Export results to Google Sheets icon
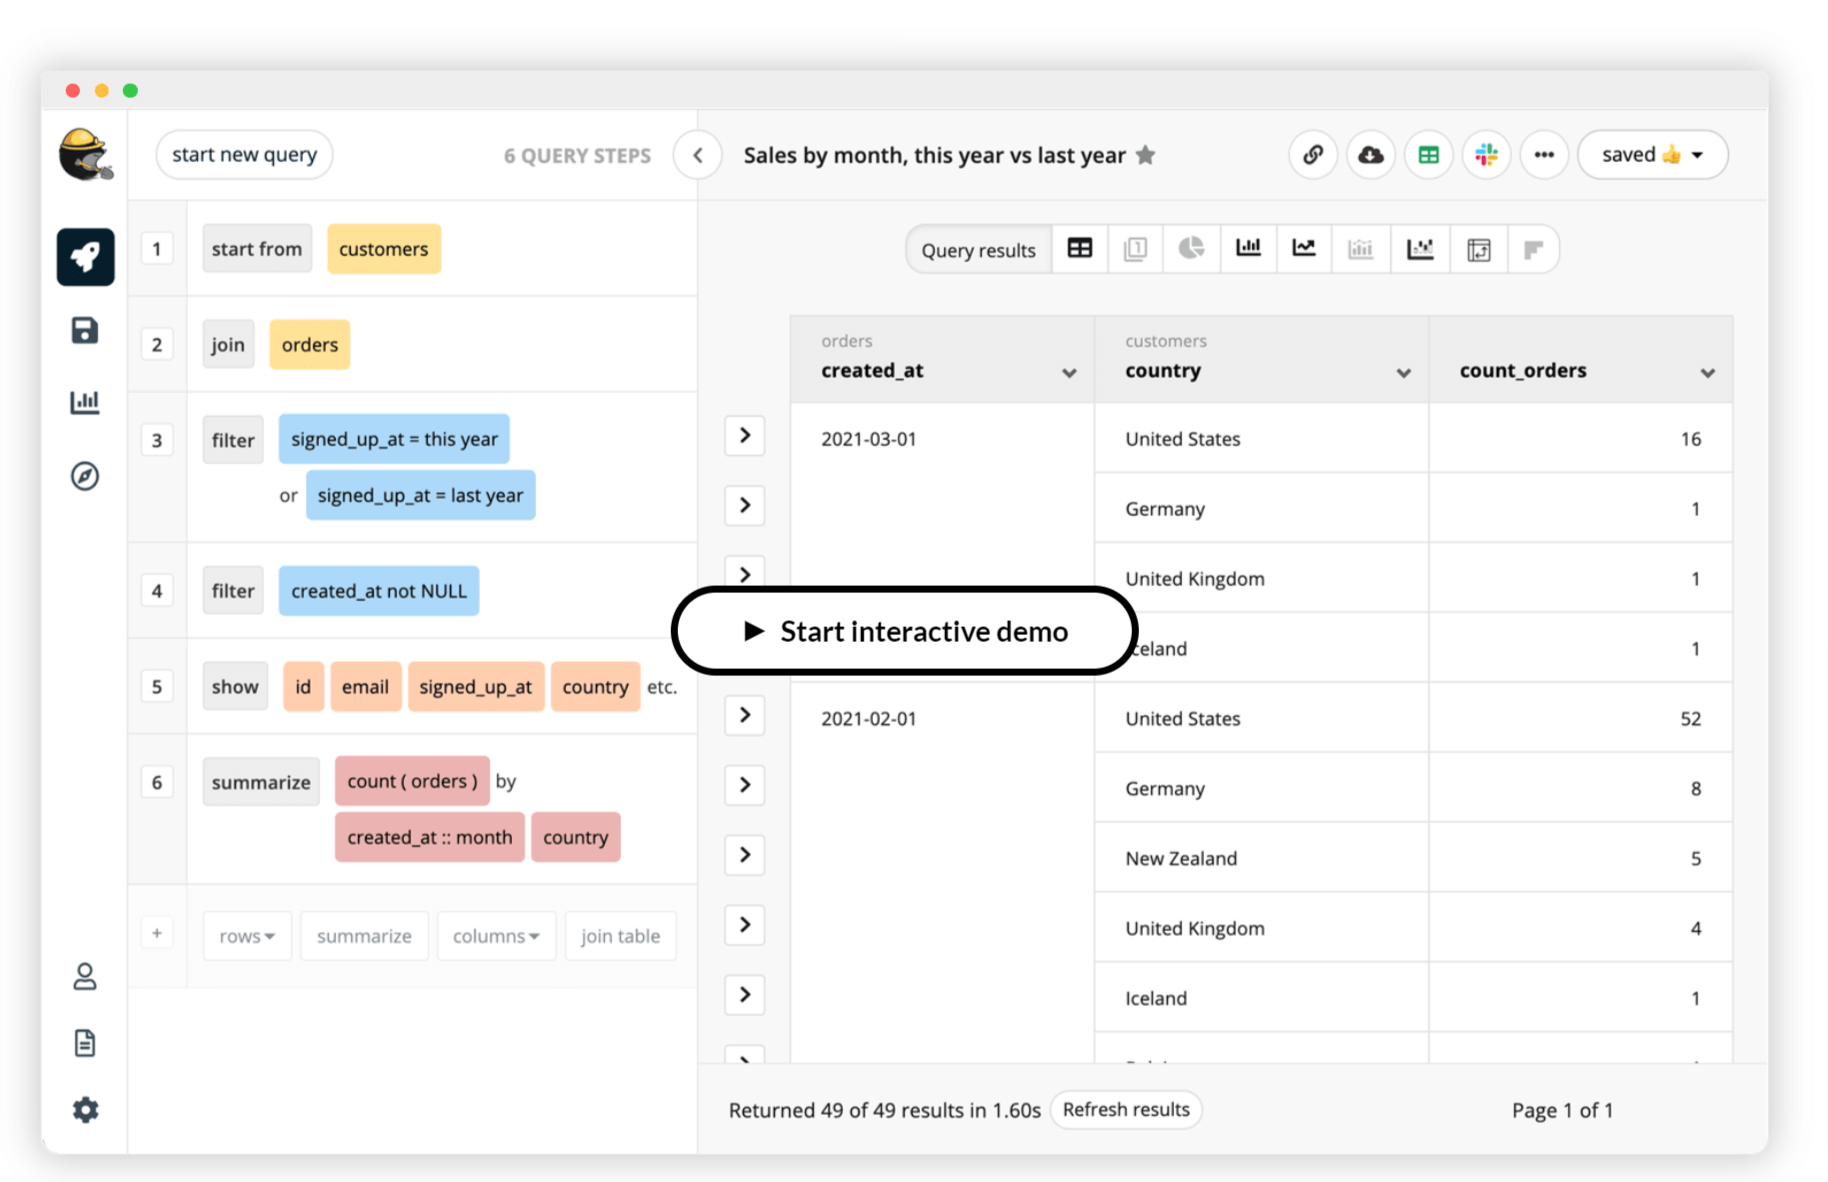 1428,155
